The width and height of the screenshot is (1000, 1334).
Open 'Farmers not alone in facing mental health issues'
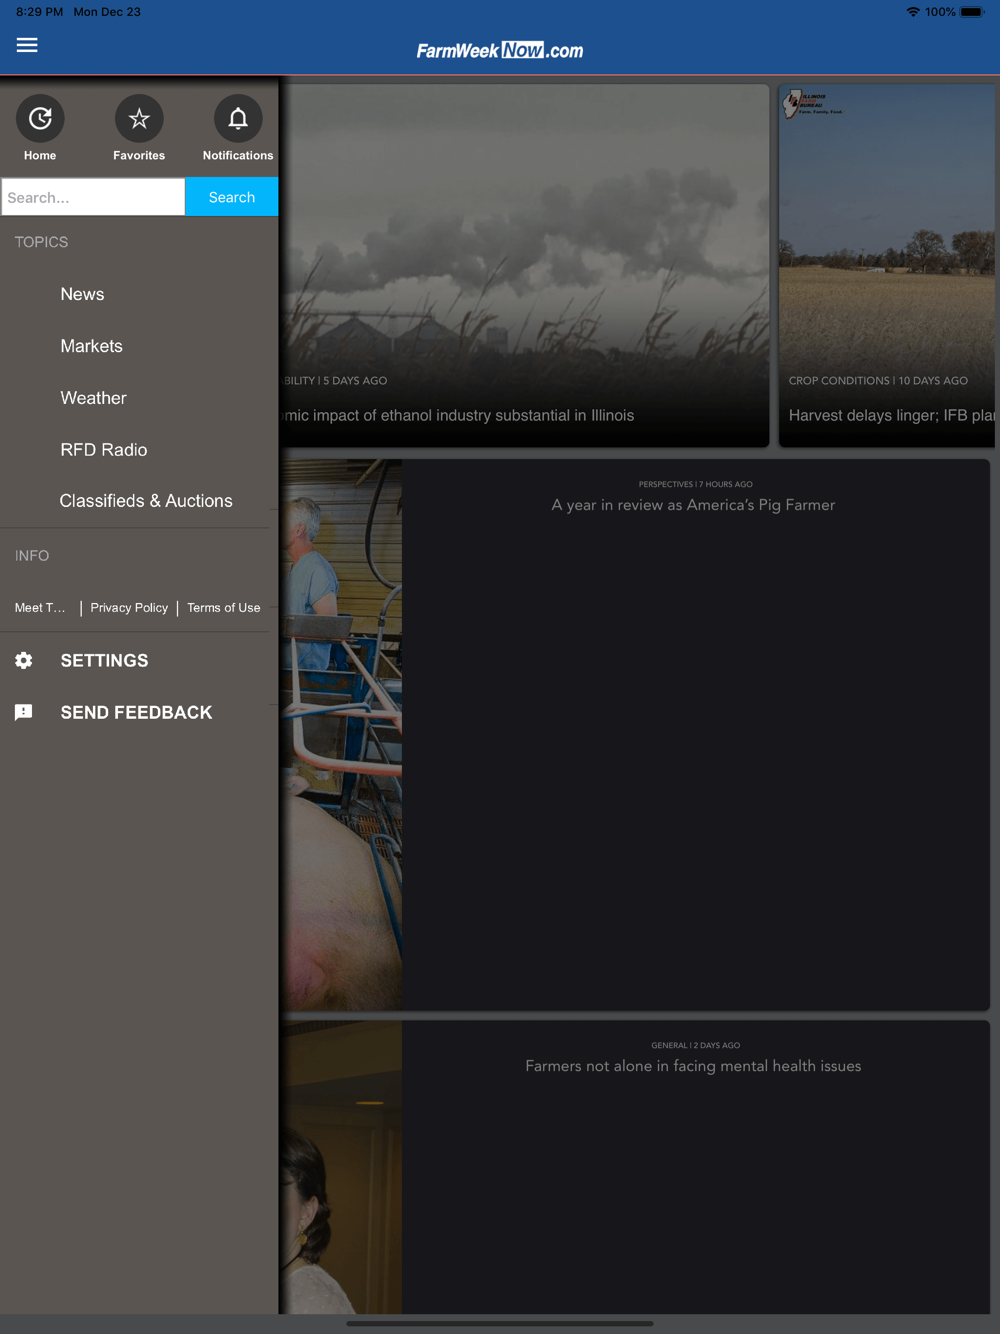click(x=693, y=1066)
